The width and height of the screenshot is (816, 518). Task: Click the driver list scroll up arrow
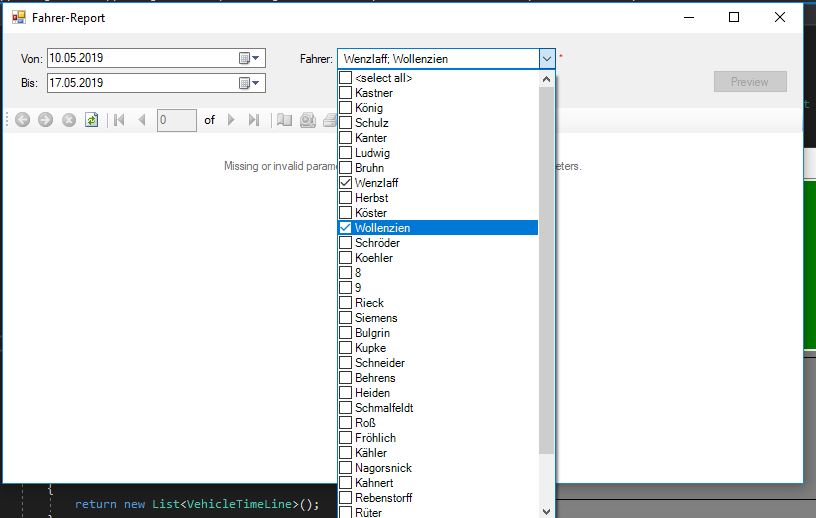(x=546, y=79)
